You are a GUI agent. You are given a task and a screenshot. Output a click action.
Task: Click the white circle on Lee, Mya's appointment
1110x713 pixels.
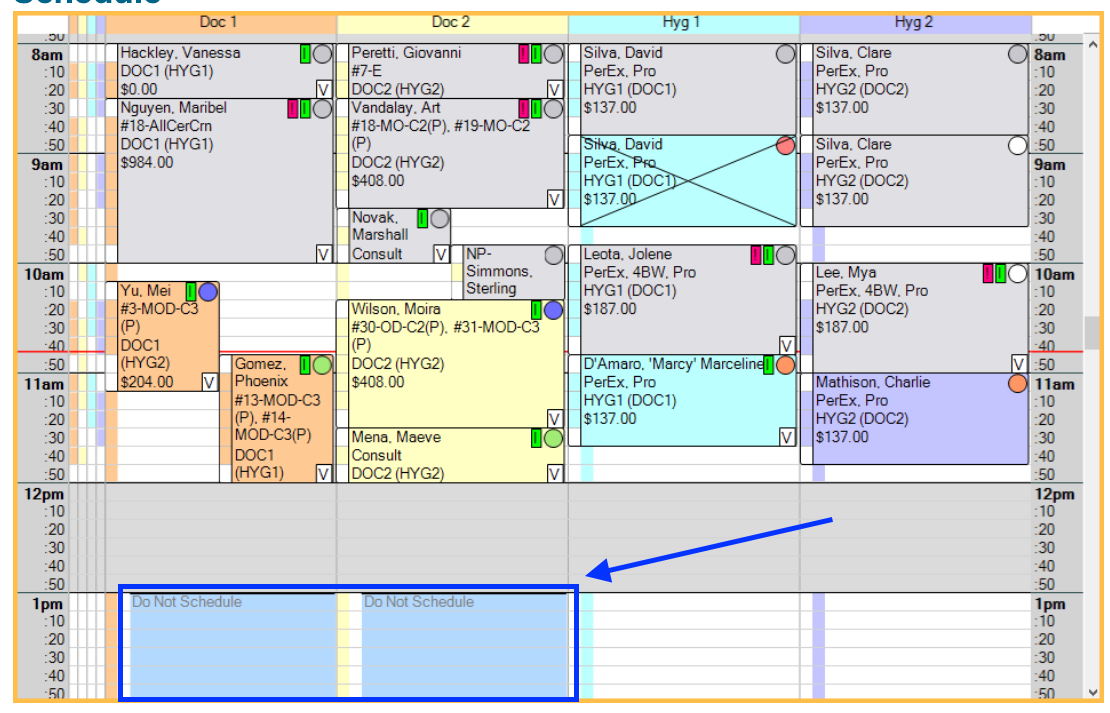(x=1017, y=273)
